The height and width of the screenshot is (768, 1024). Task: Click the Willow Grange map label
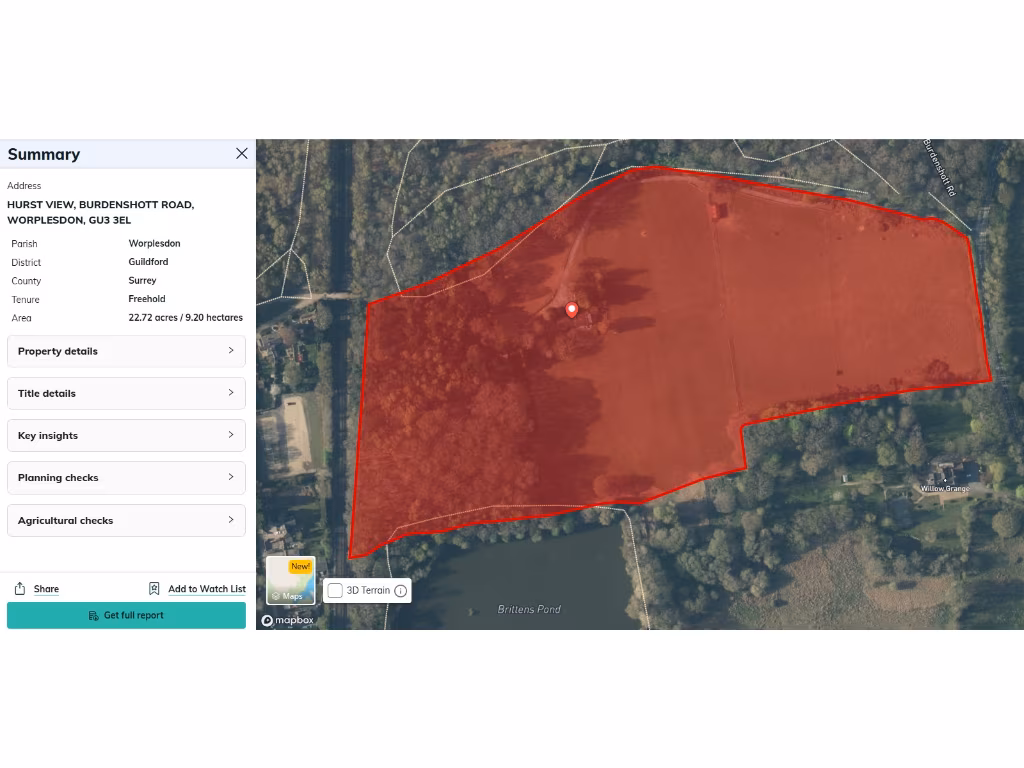pyautogui.click(x=944, y=489)
